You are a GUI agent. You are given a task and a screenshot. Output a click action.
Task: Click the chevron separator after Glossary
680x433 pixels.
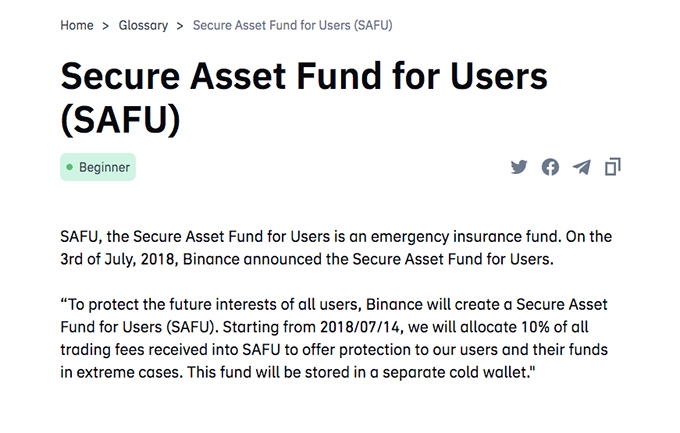click(180, 25)
